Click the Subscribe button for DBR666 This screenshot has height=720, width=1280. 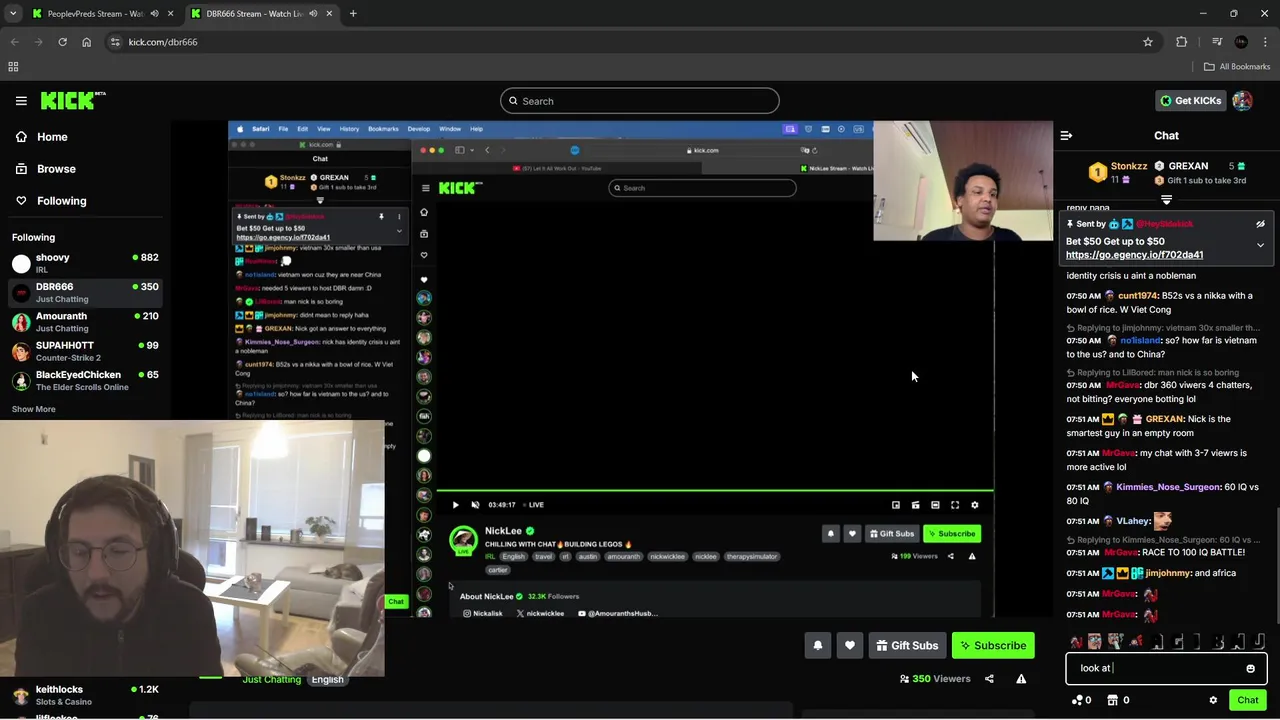993,646
